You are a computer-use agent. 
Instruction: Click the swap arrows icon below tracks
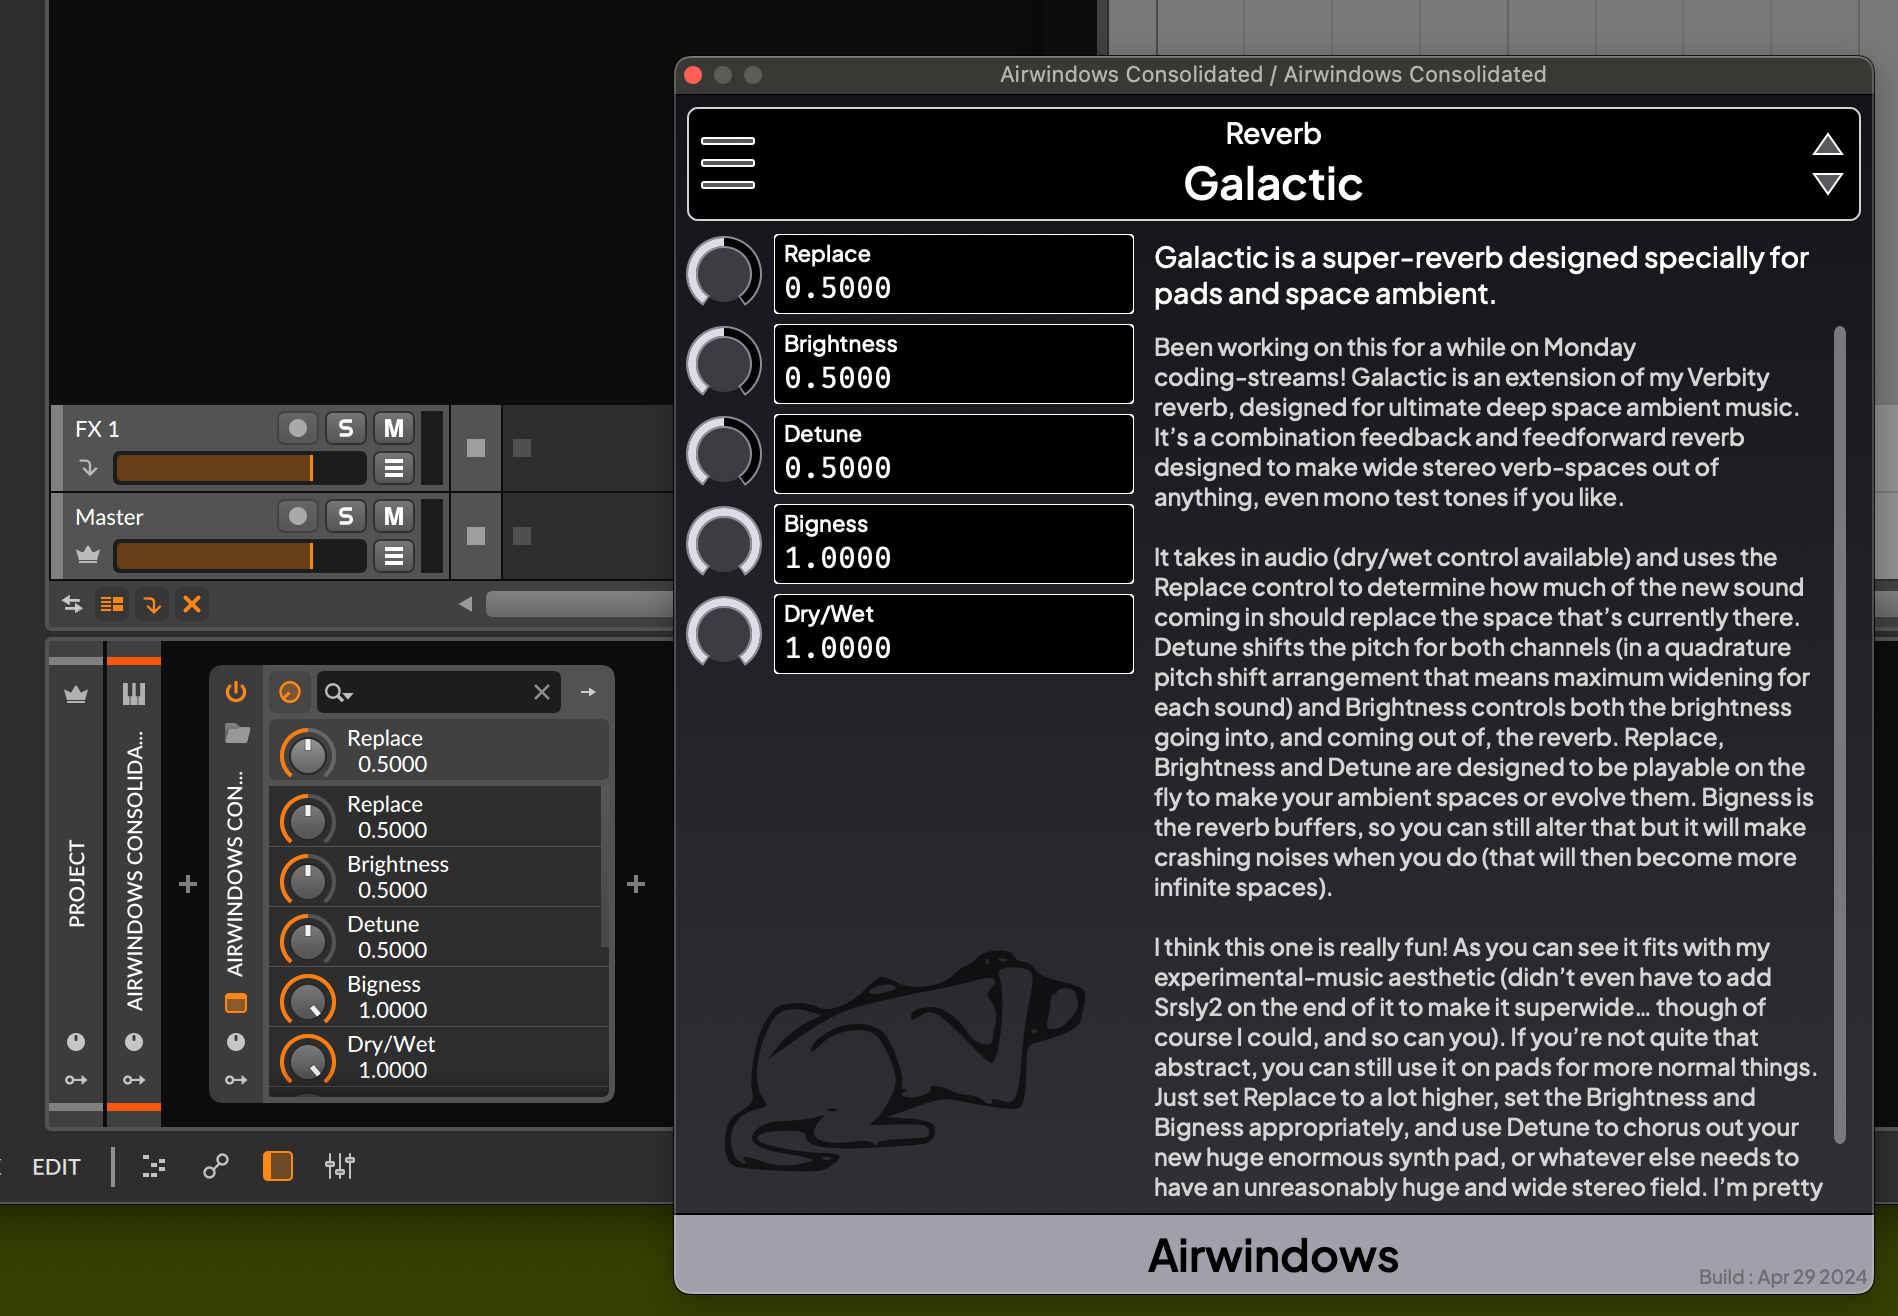click(72, 604)
